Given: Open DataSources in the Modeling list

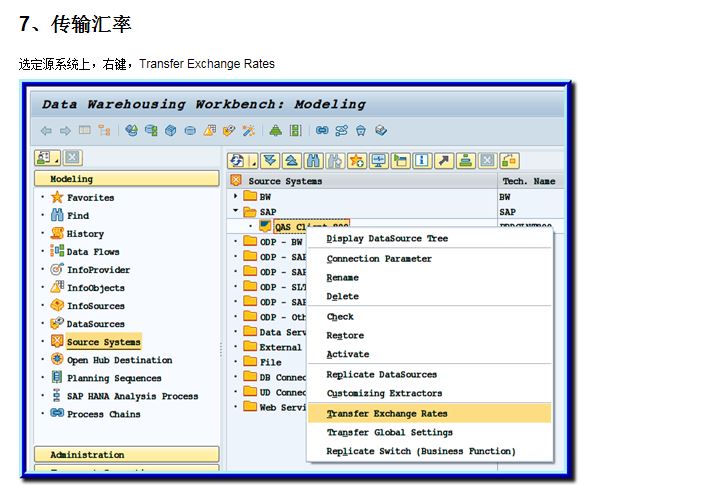Looking at the screenshot, I should coord(95,324).
